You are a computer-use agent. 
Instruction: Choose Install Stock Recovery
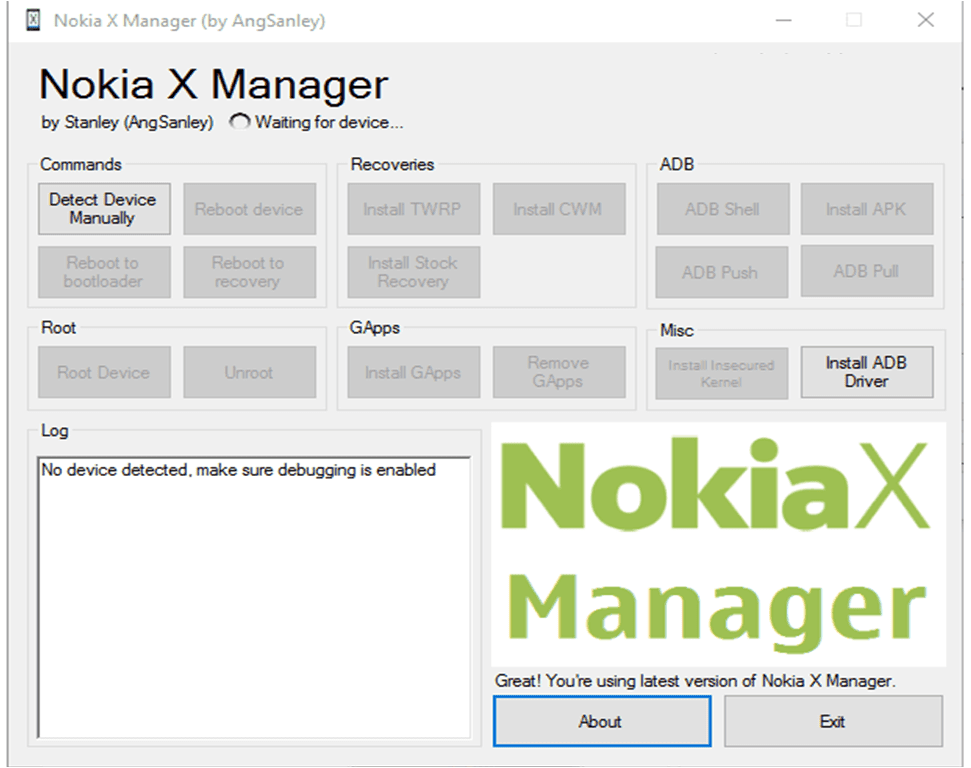414,272
